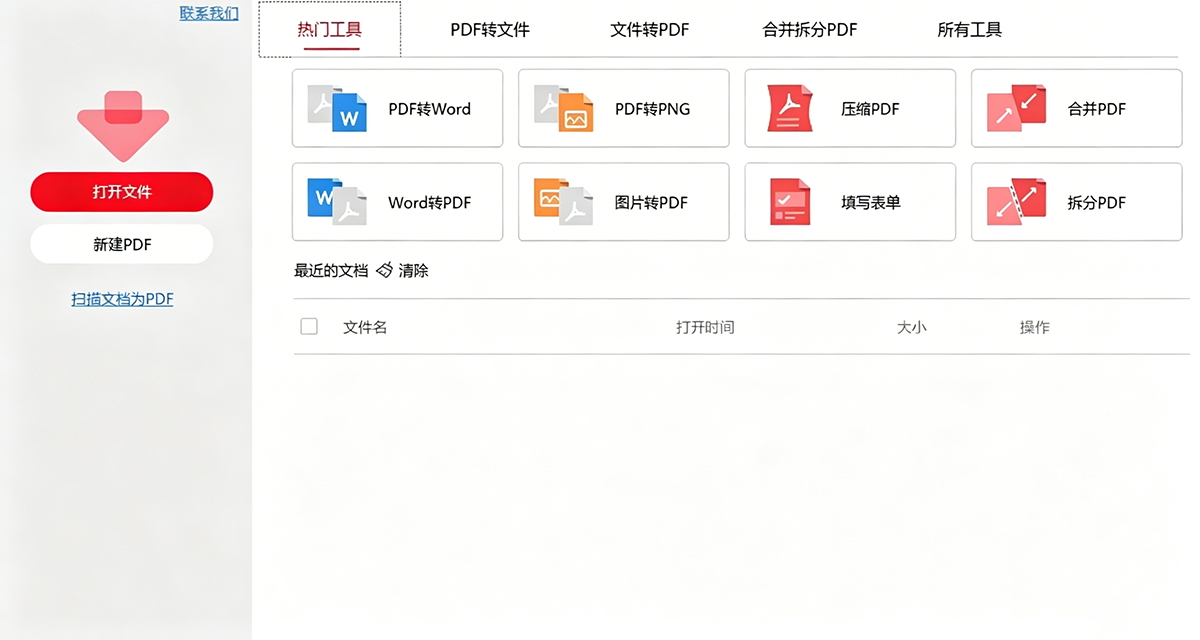Click the Word转PDF label text

(429, 202)
